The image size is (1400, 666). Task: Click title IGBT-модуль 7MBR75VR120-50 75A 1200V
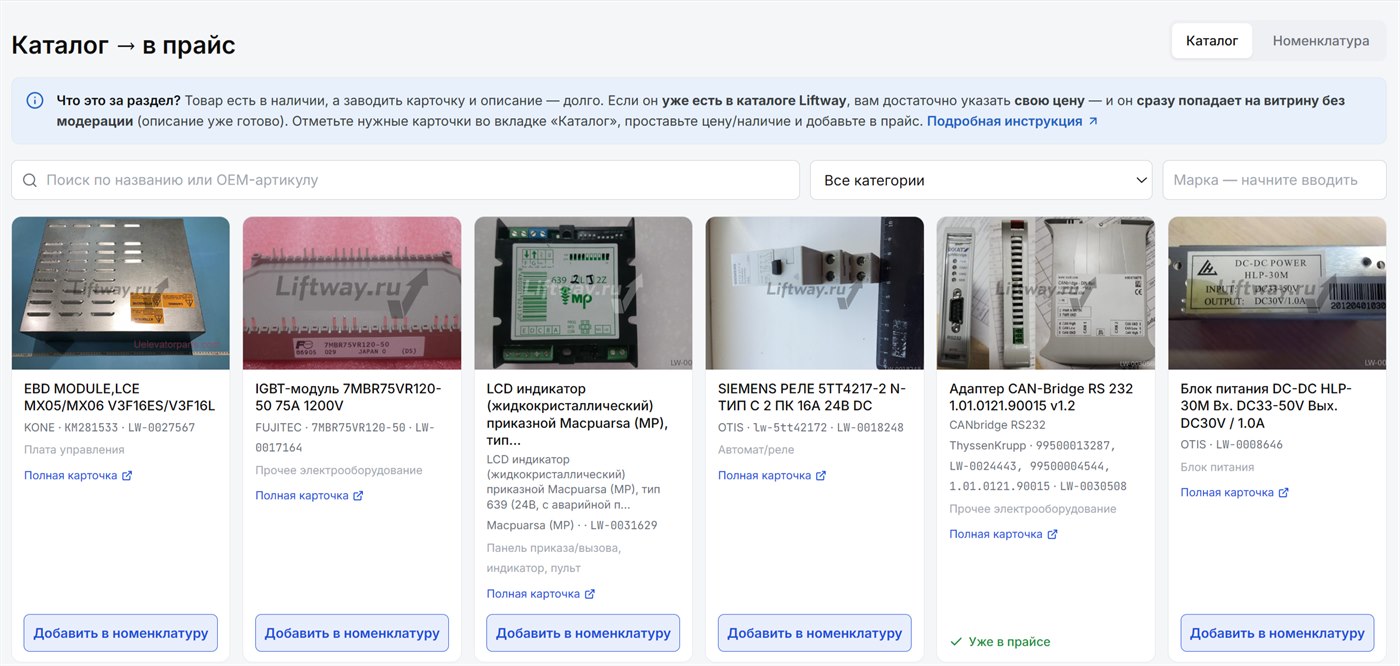click(348, 397)
